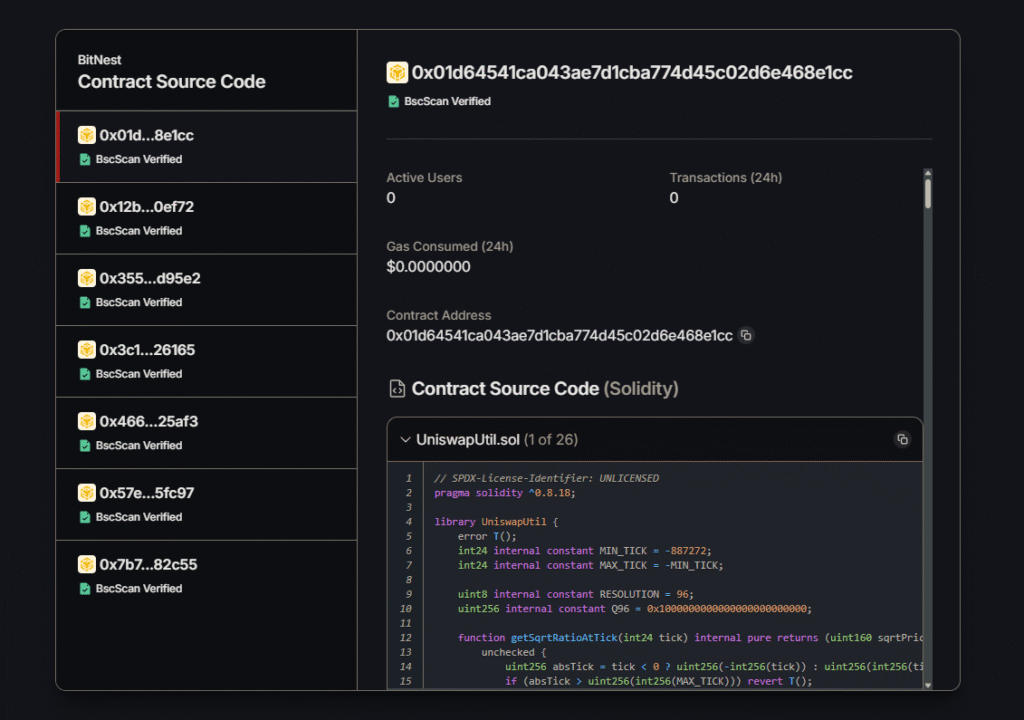Click the full address heading 0x01d64541ca...e1cc

(x=632, y=73)
